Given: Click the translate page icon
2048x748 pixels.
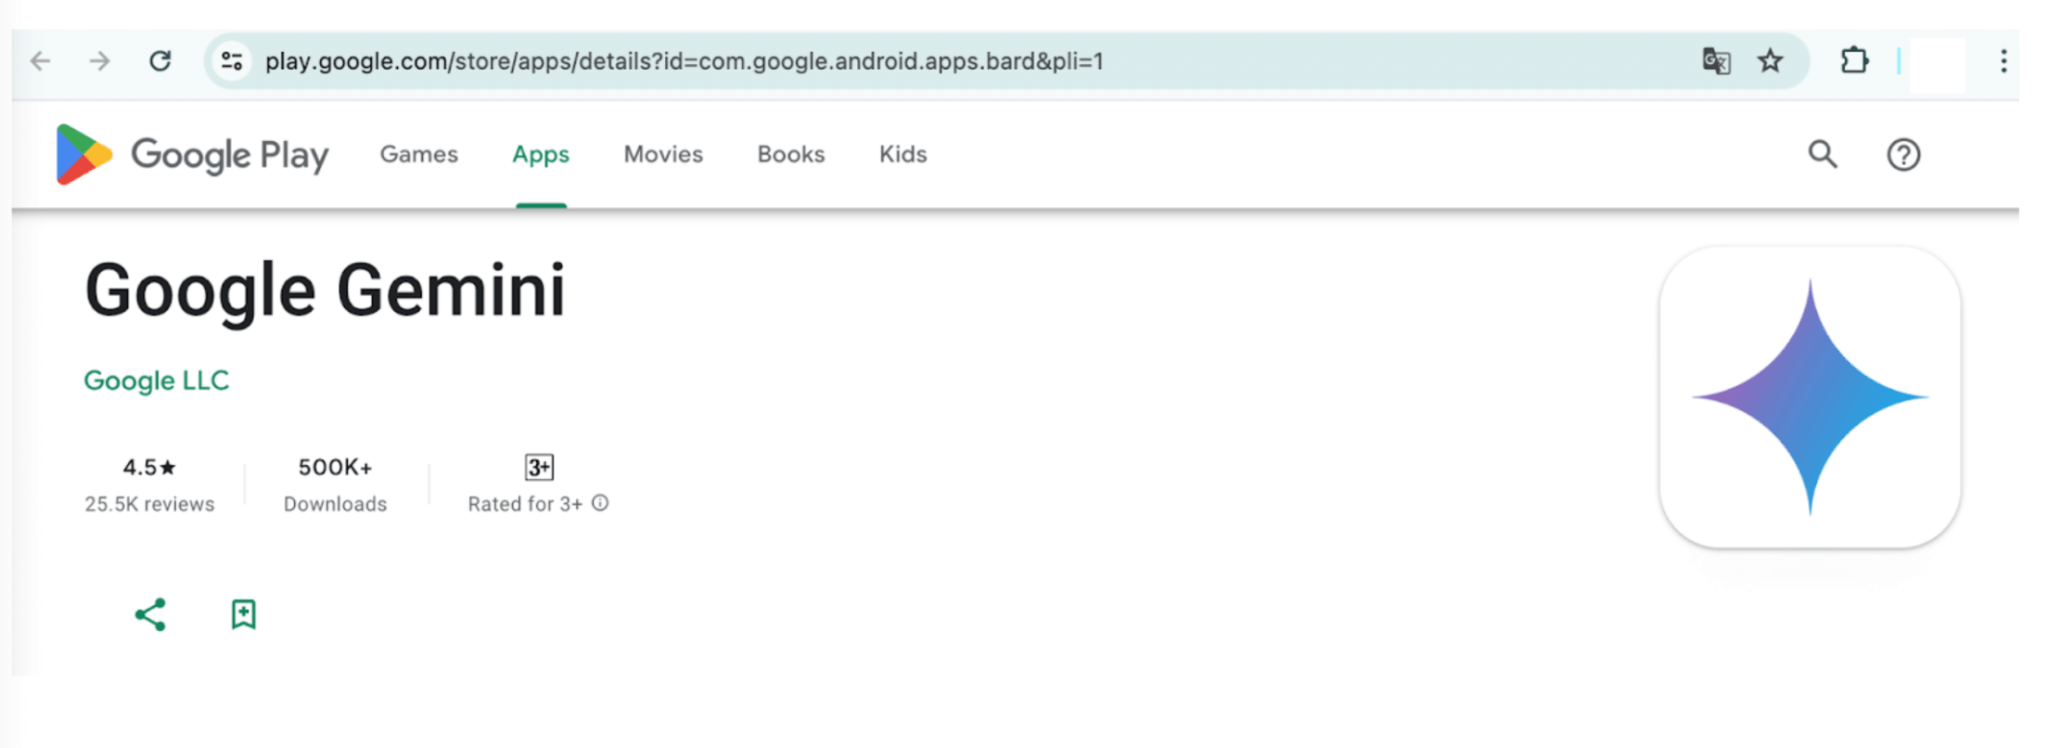Looking at the screenshot, I should coord(1716,61).
